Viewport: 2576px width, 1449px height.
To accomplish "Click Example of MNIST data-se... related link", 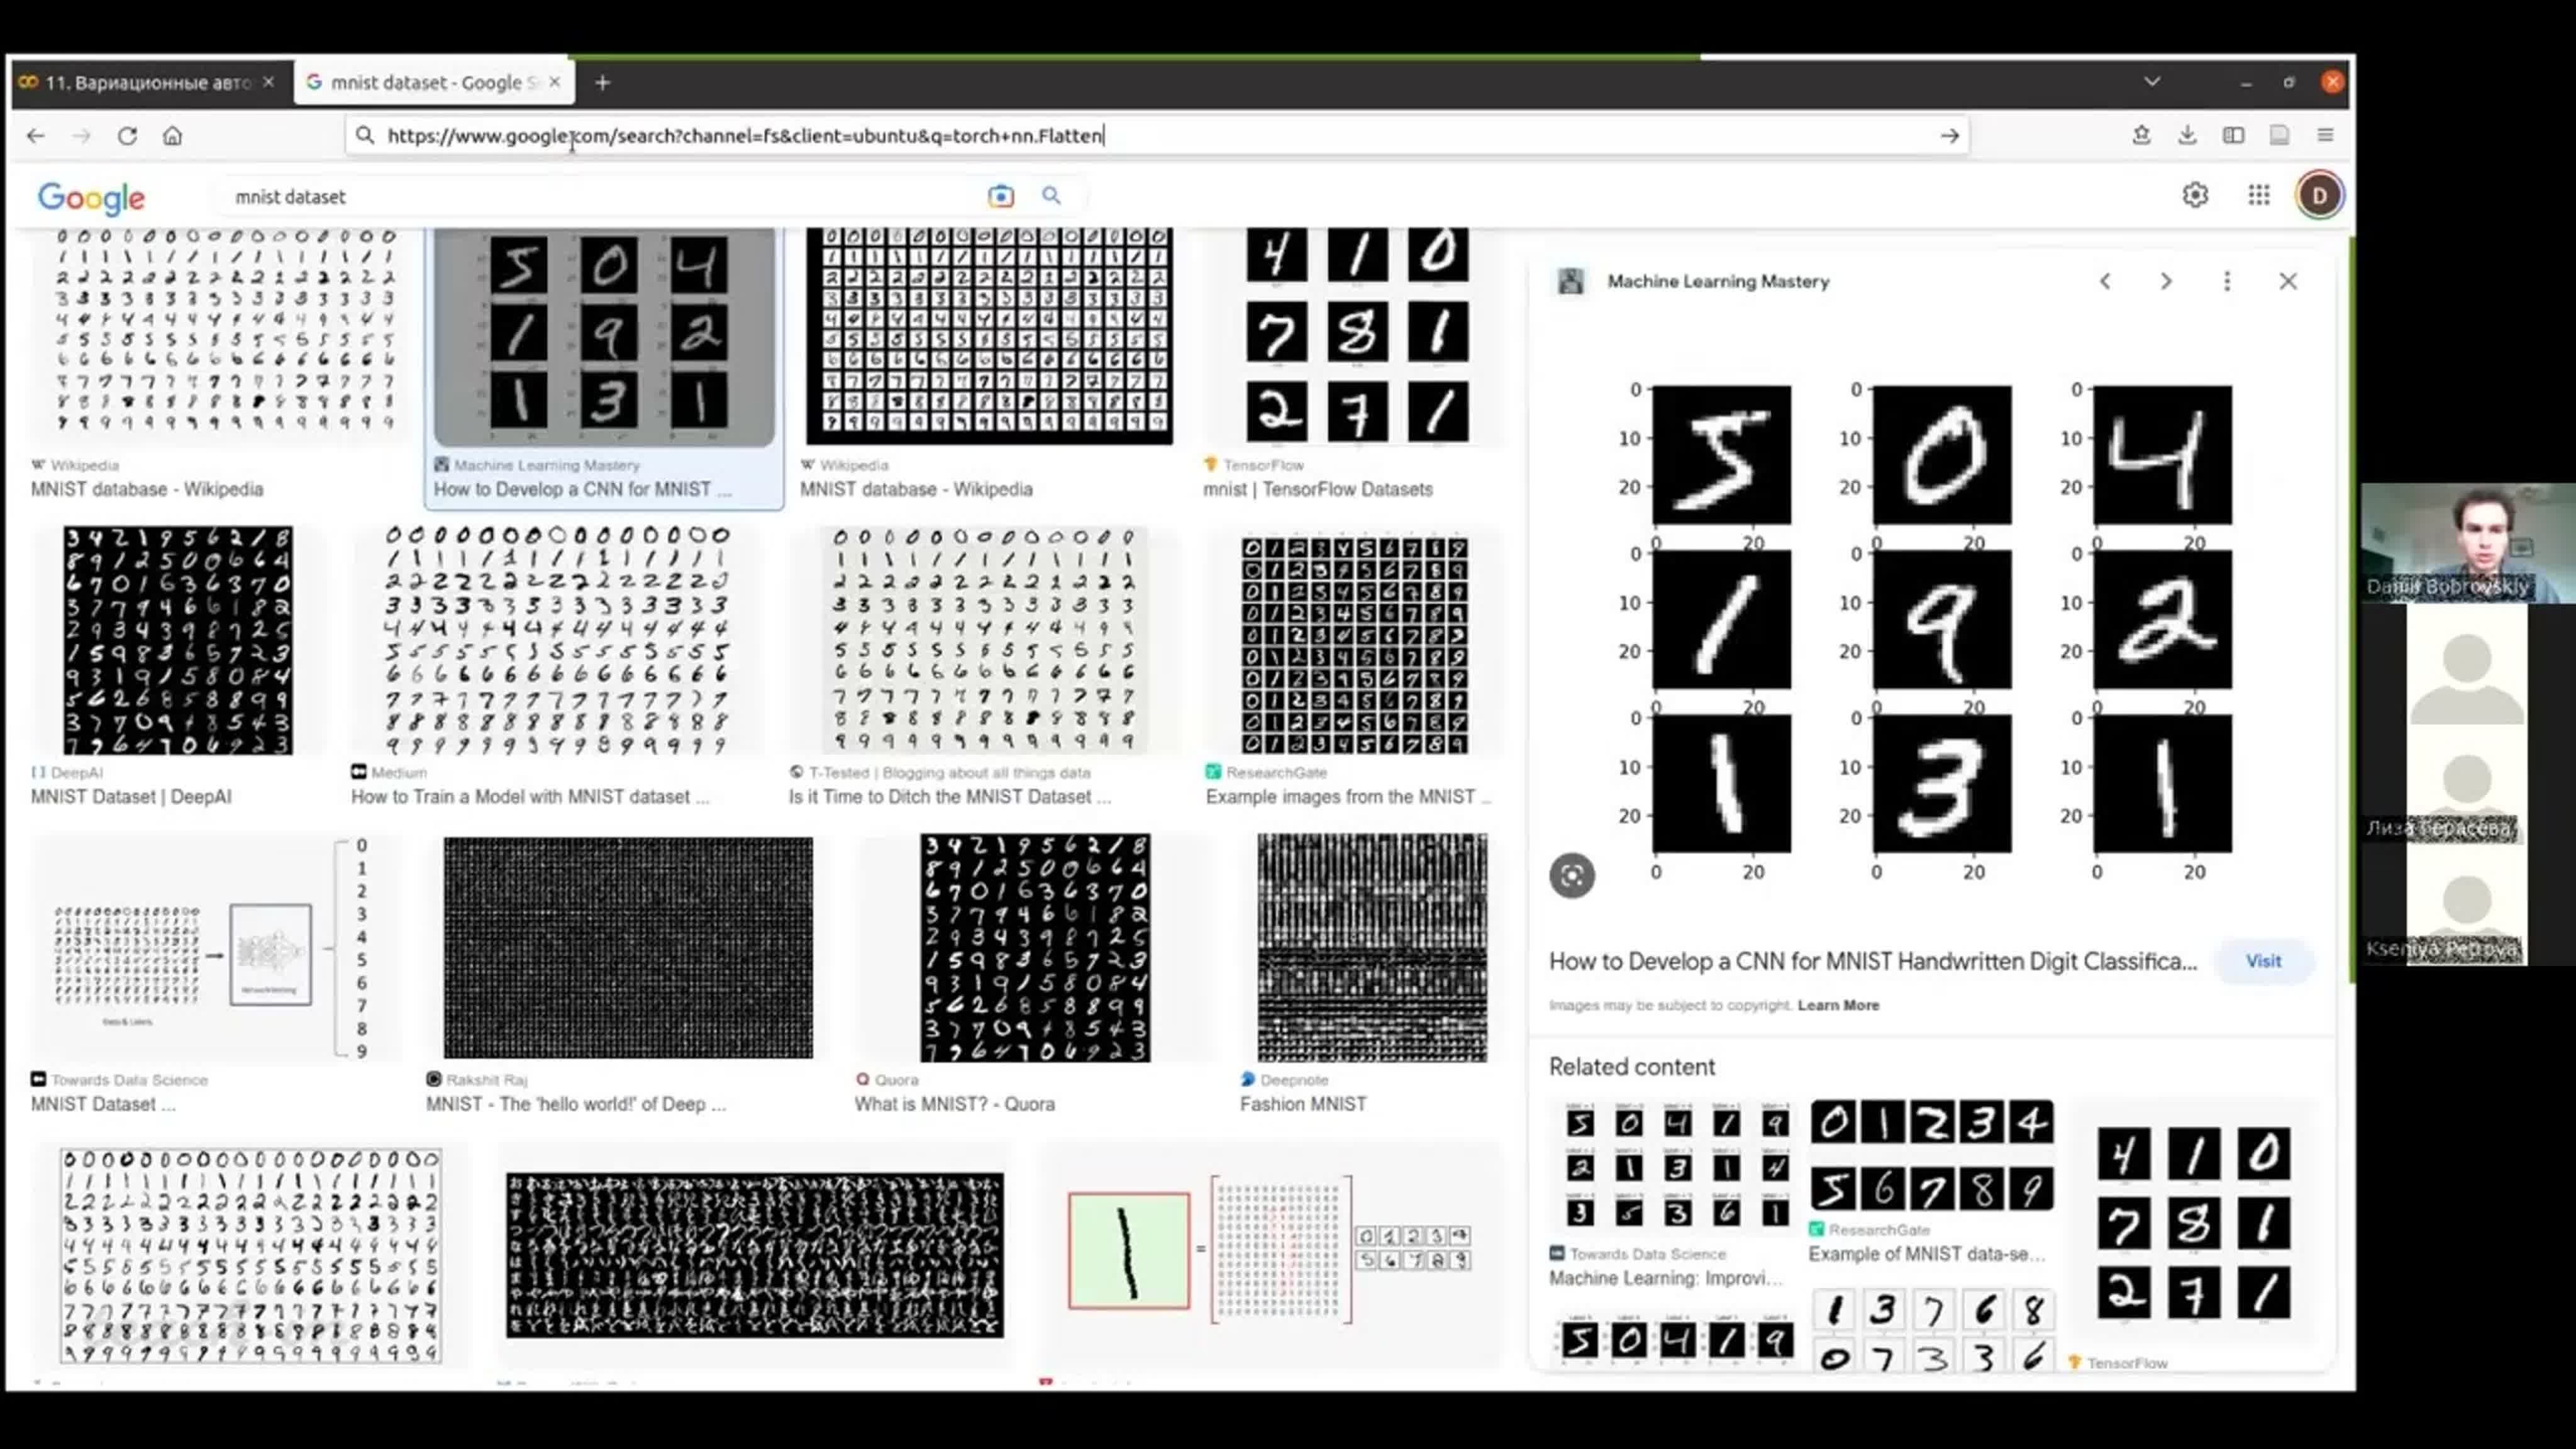I will 1927,1254.
